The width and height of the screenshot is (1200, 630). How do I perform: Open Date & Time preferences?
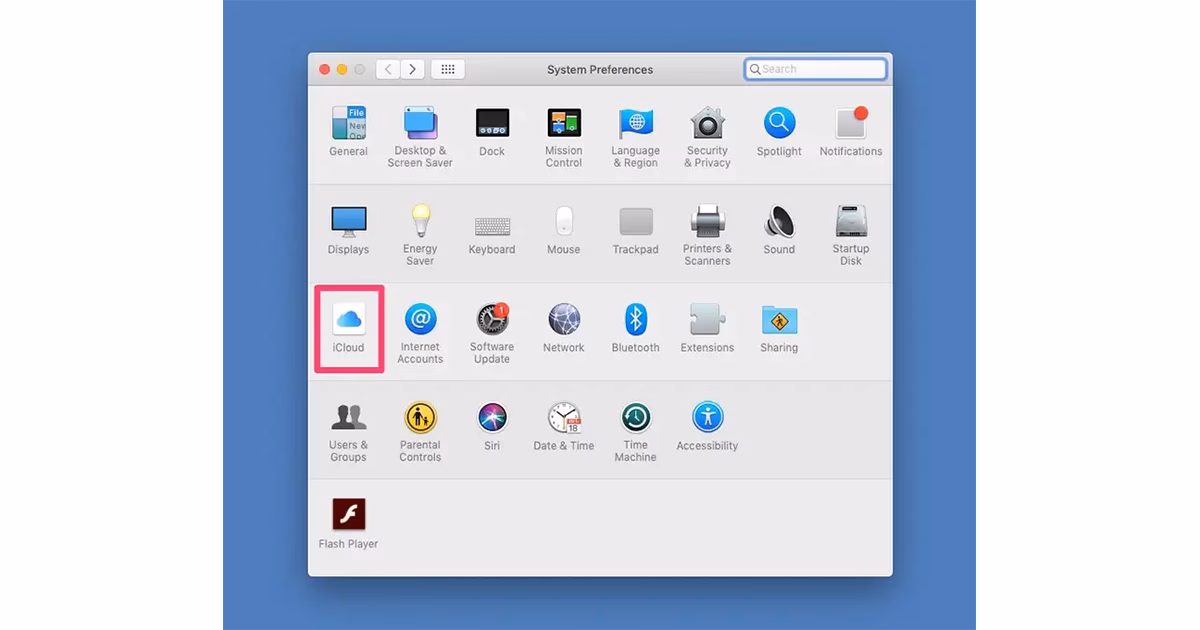click(564, 426)
